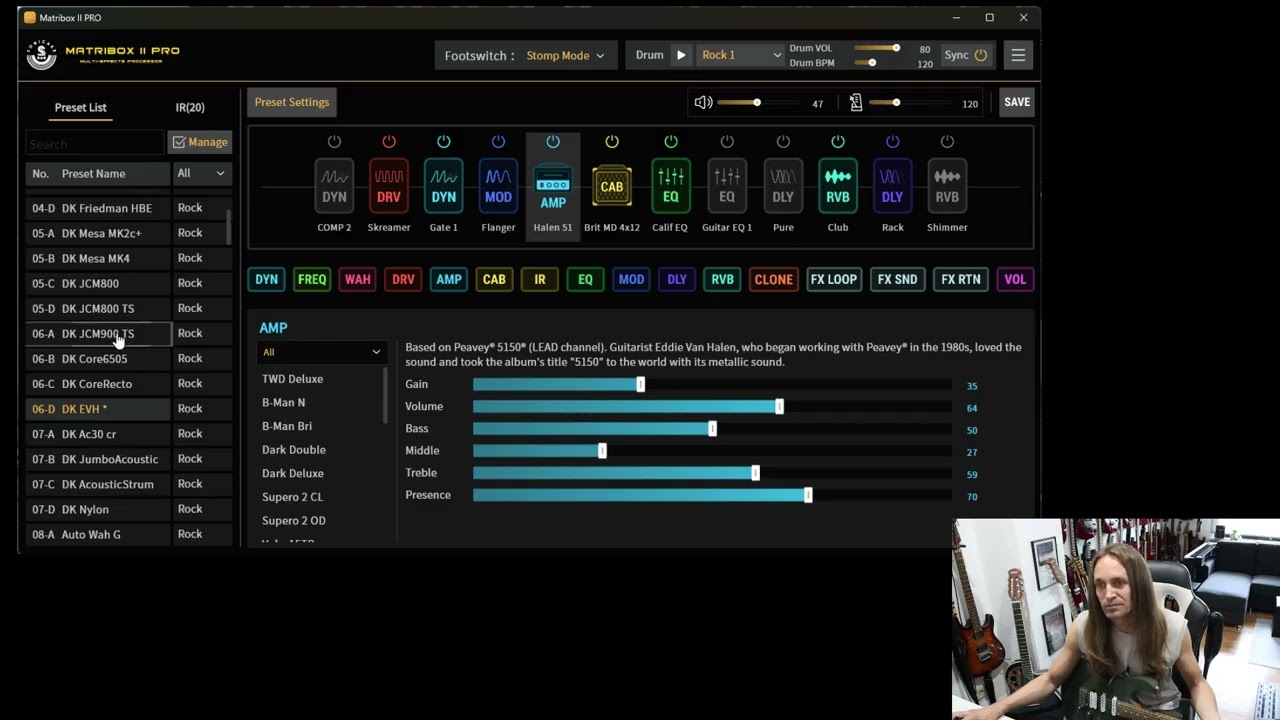Select the Shimmer RVB effect block
This screenshot has height=720, width=1280.
pos(947,186)
